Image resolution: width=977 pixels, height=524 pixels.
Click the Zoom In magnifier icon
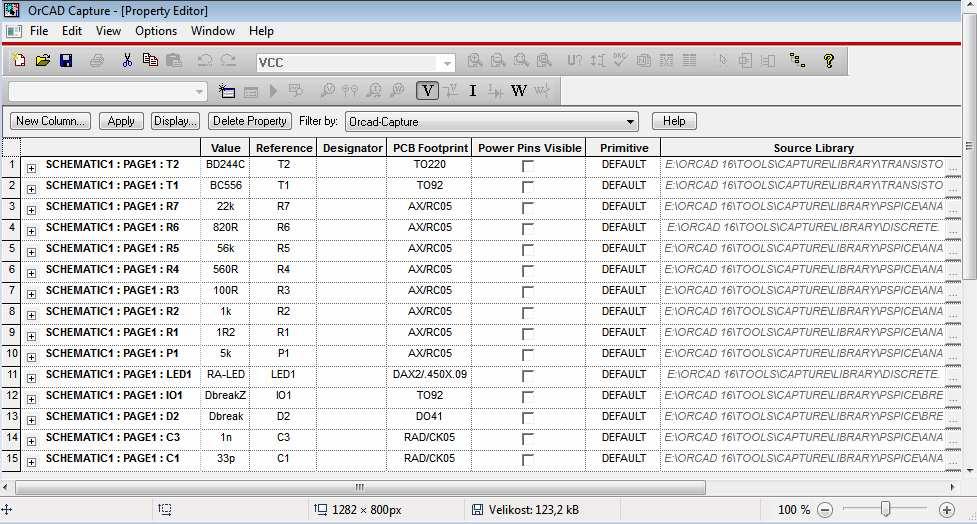[x=475, y=60]
